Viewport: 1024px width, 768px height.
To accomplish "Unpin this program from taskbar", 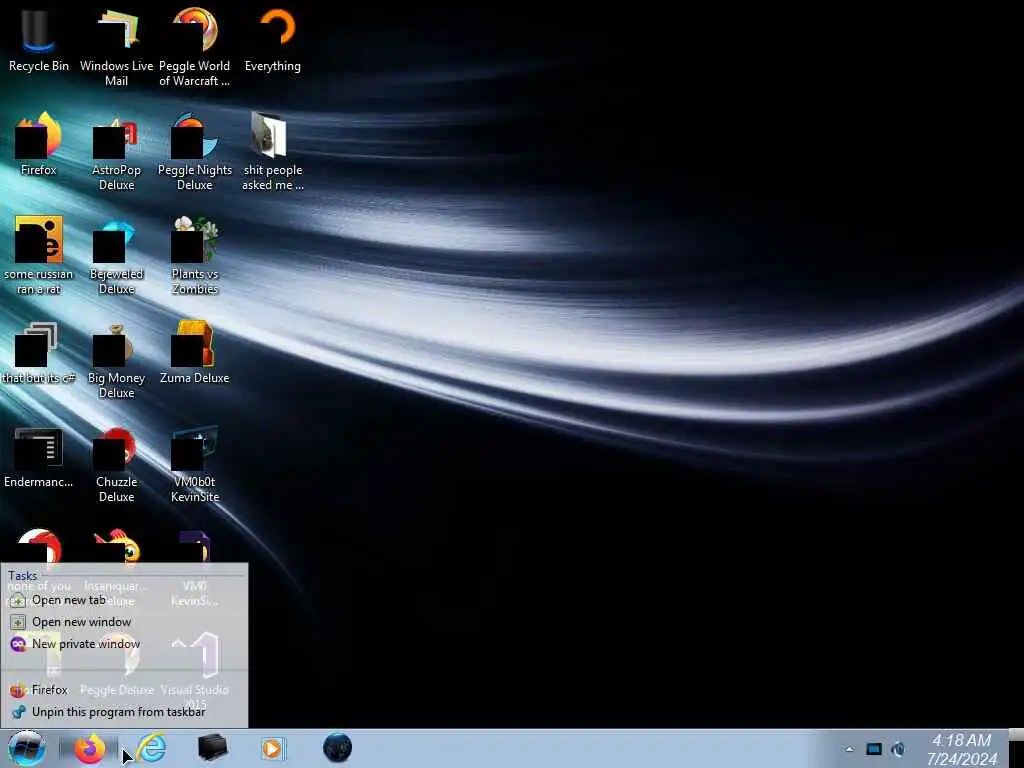I will (x=124, y=712).
